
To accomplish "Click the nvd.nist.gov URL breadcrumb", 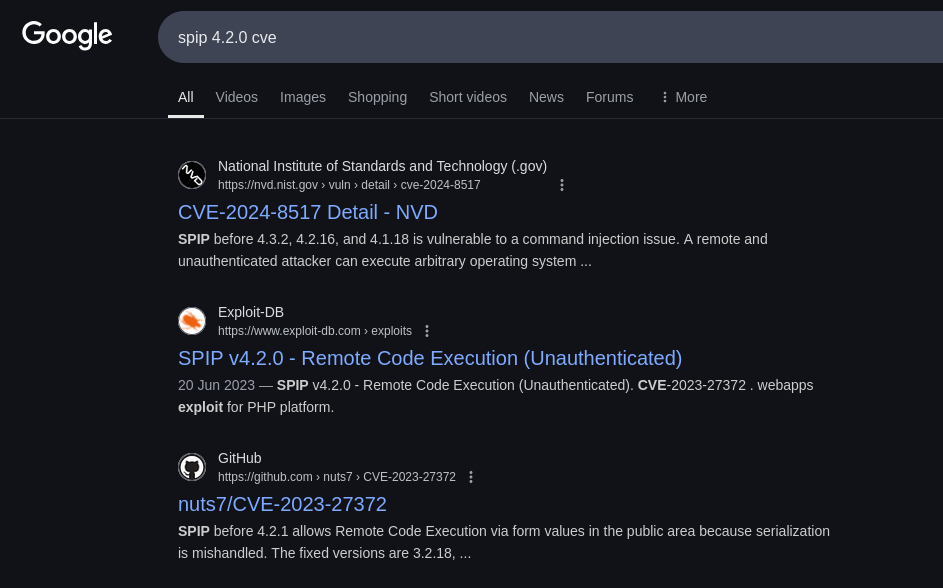I will click(349, 185).
